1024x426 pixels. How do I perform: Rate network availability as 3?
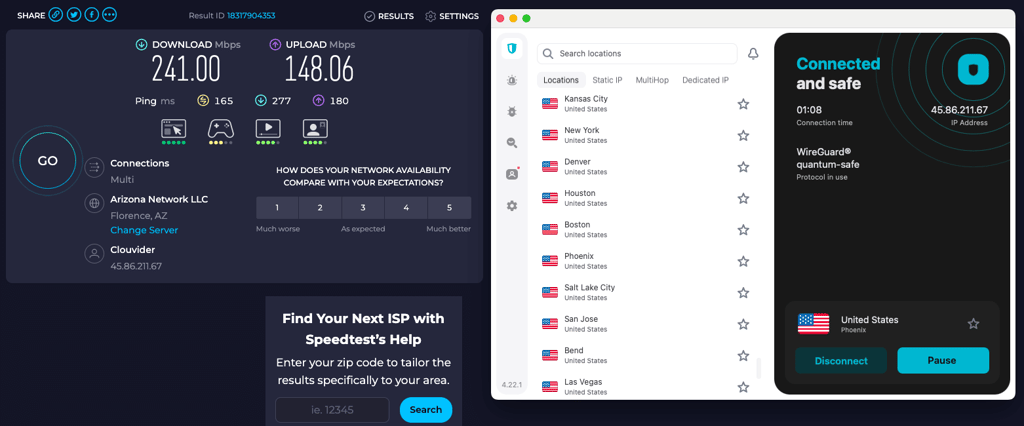[363, 208]
